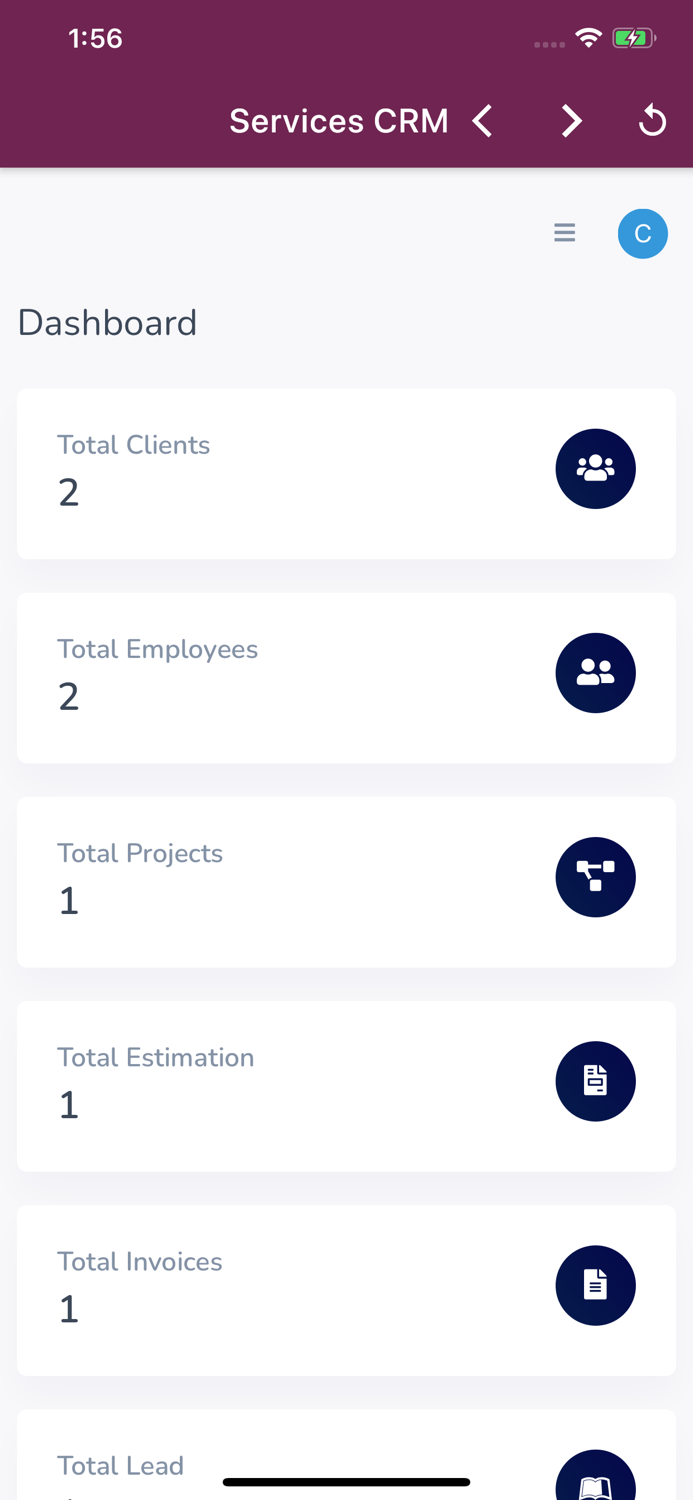Click the Dashboard heading

point(106,322)
